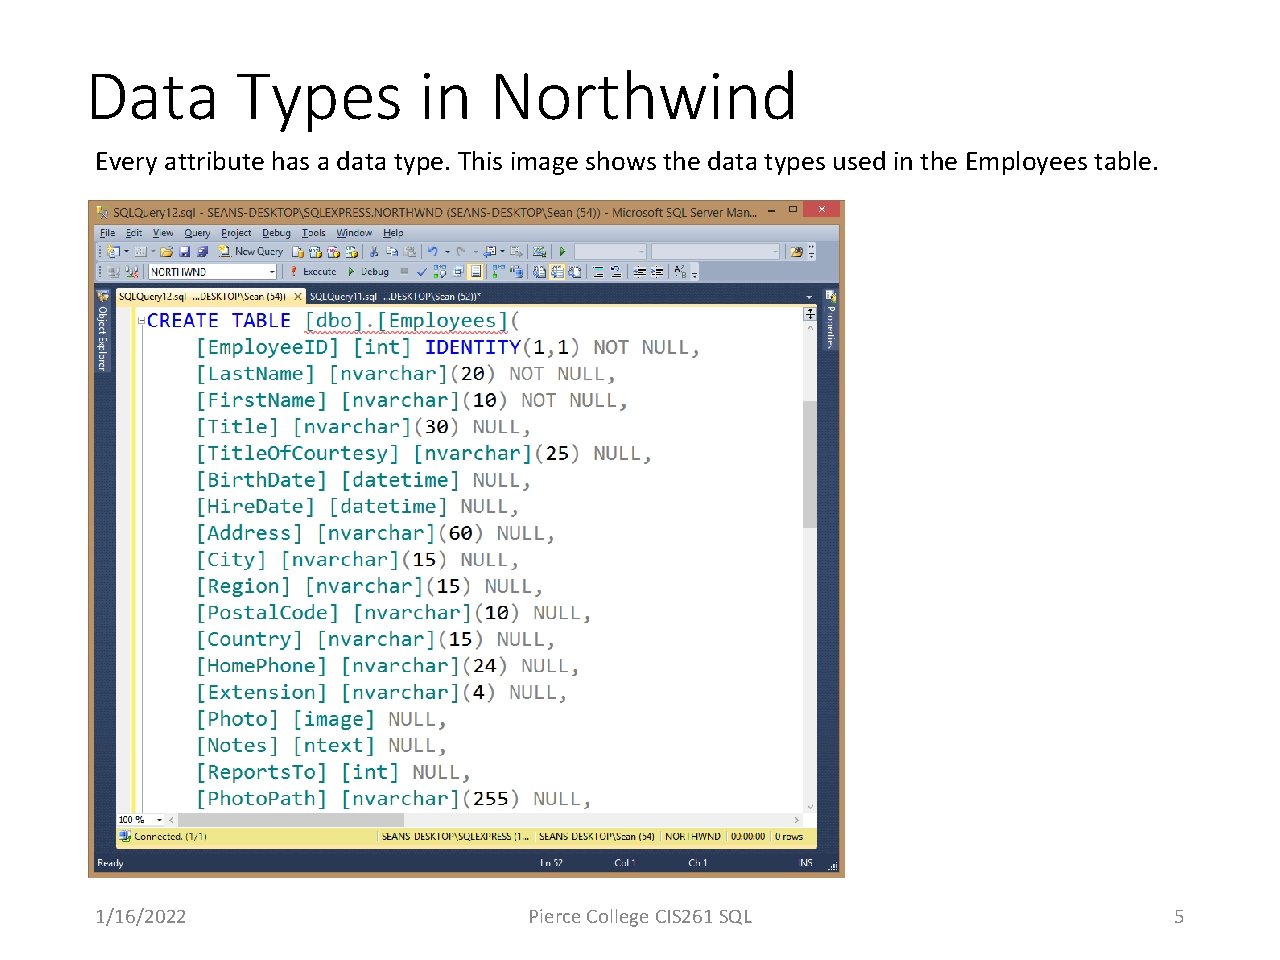Click the Comment out selected lines icon

[598, 271]
